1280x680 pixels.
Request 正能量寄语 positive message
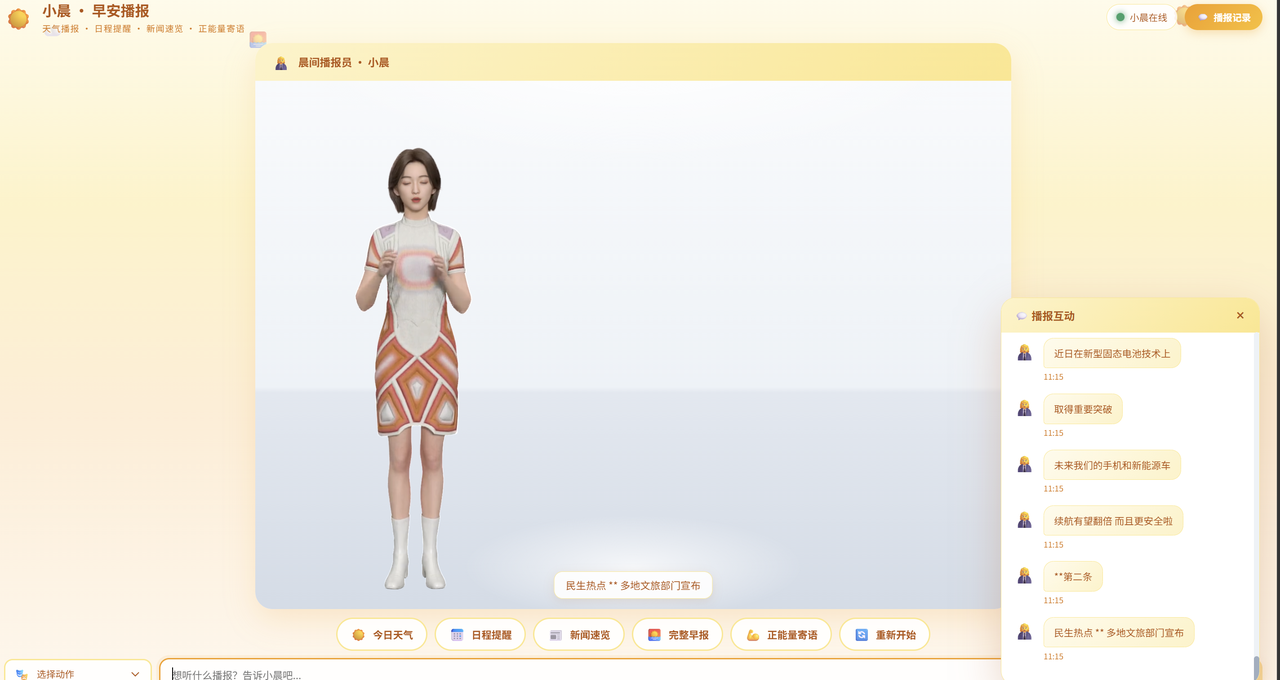[x=781, y=635]
